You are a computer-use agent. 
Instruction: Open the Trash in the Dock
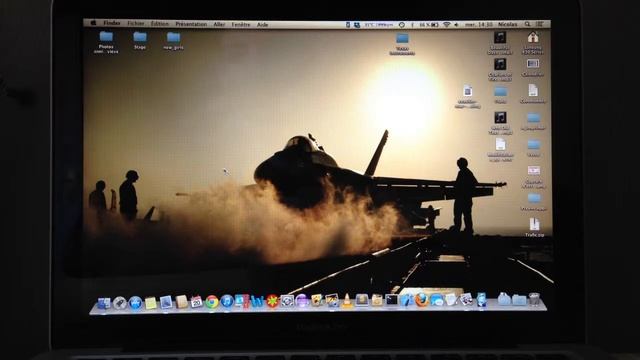click(534, 299)
